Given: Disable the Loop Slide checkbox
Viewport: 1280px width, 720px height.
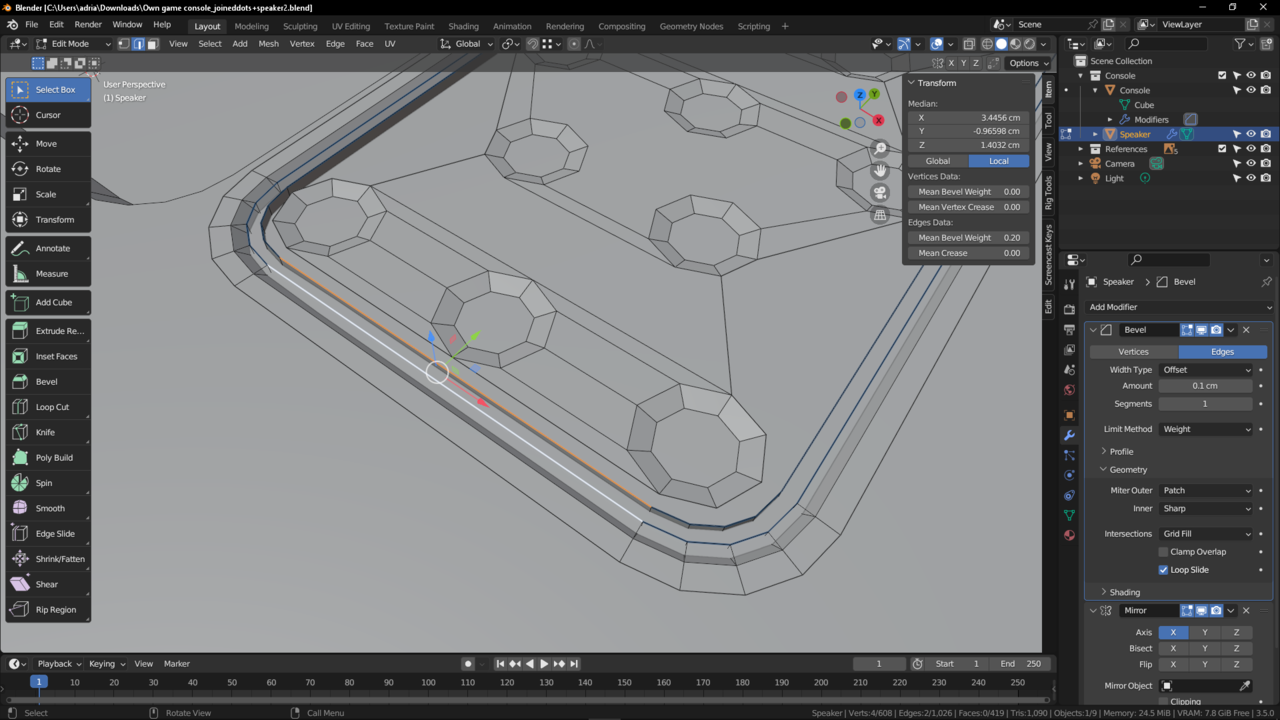Looking at the screenshot, I should 1163,570.
